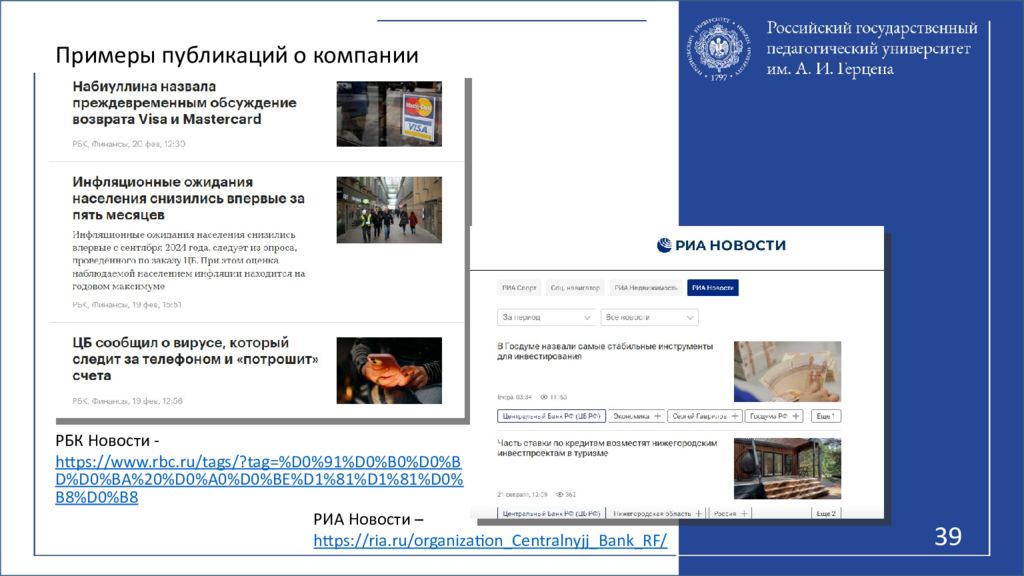Open the ria.ru Centralnyjj Bank RF link
Image resolution: width=1024 pixels, height=576 pixels.
(490, 541)
